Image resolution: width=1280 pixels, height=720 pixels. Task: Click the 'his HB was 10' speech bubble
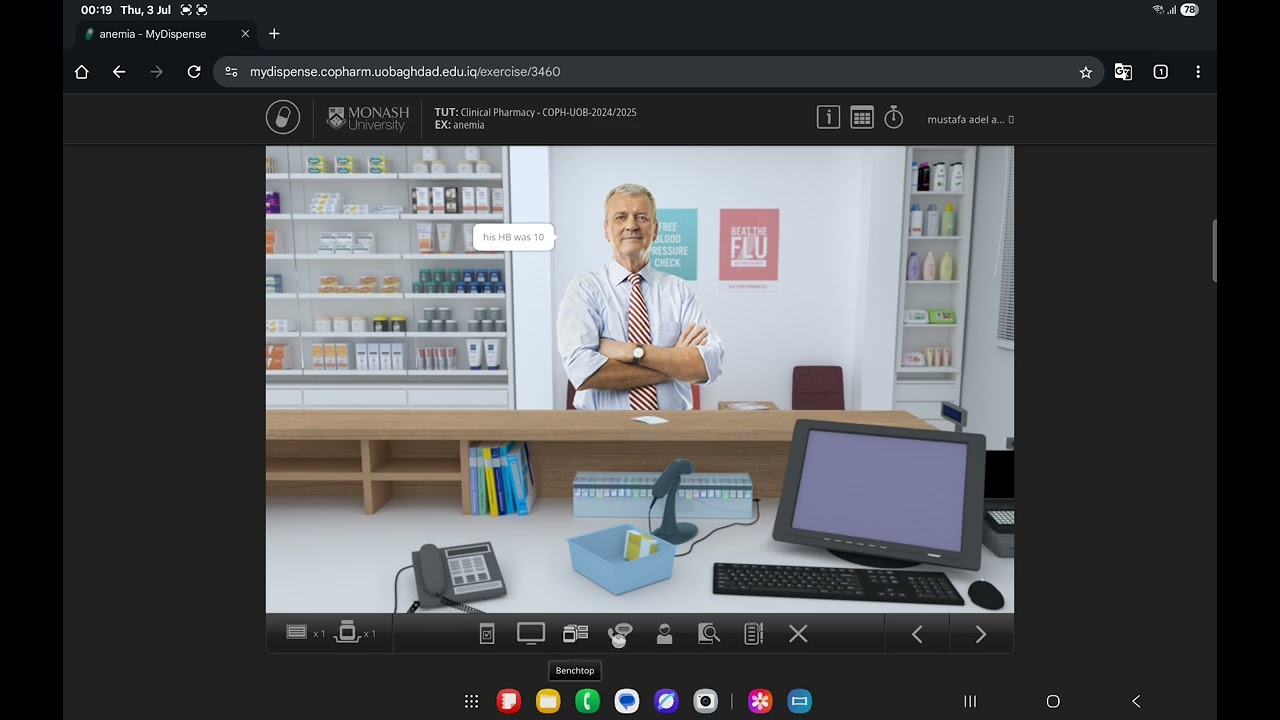click(x=513, y=237)
